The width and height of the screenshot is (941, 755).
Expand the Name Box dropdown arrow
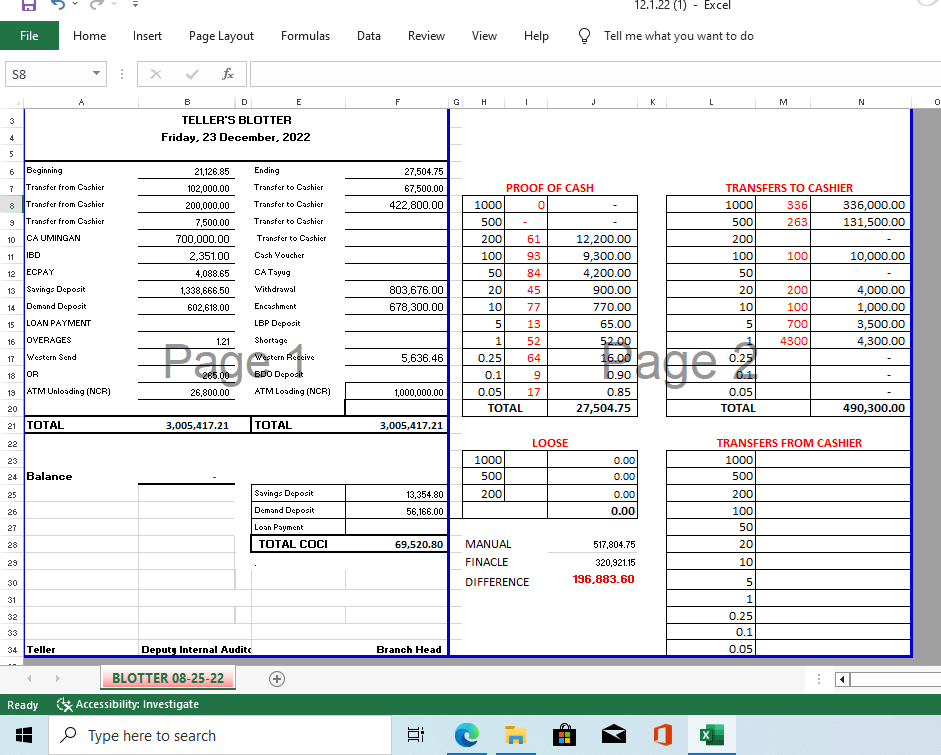click(96, 74)
